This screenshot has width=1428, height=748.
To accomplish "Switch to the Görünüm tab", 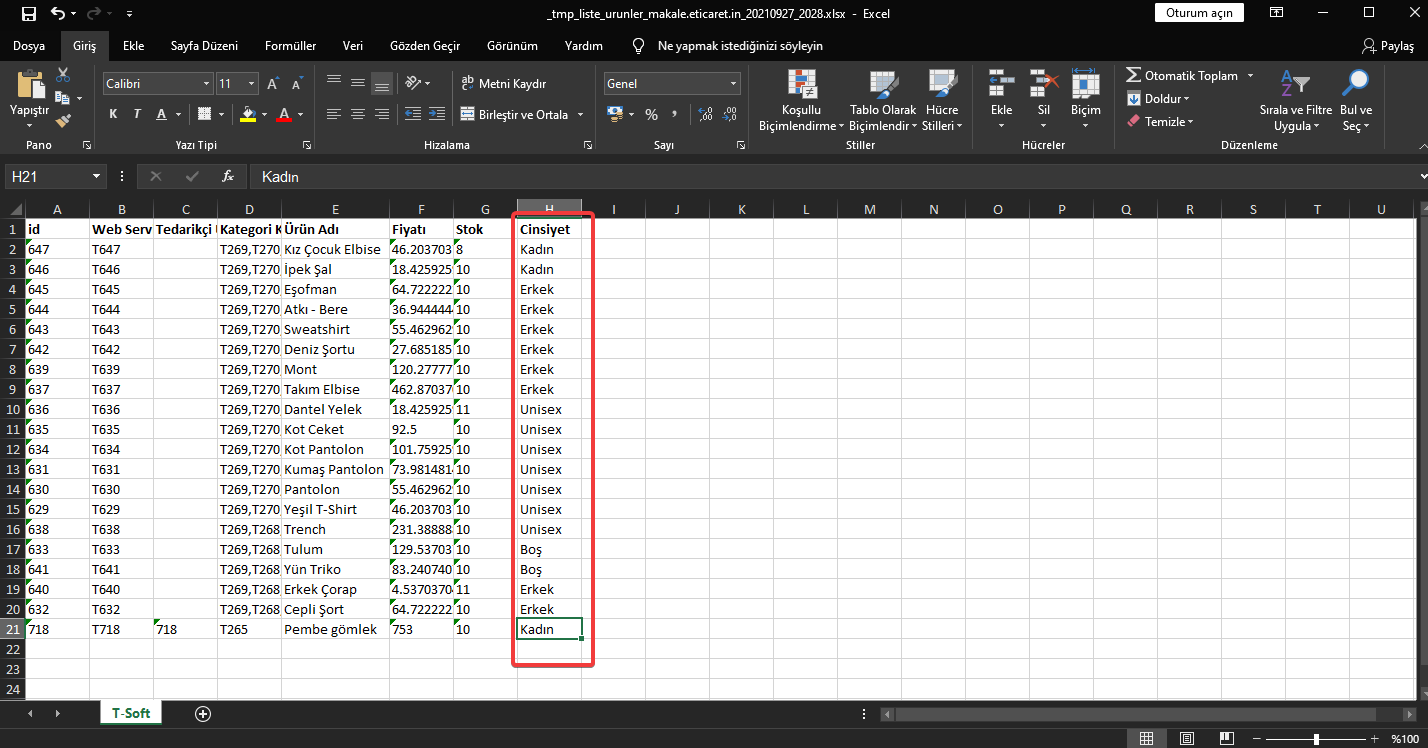I will [512, 46].
